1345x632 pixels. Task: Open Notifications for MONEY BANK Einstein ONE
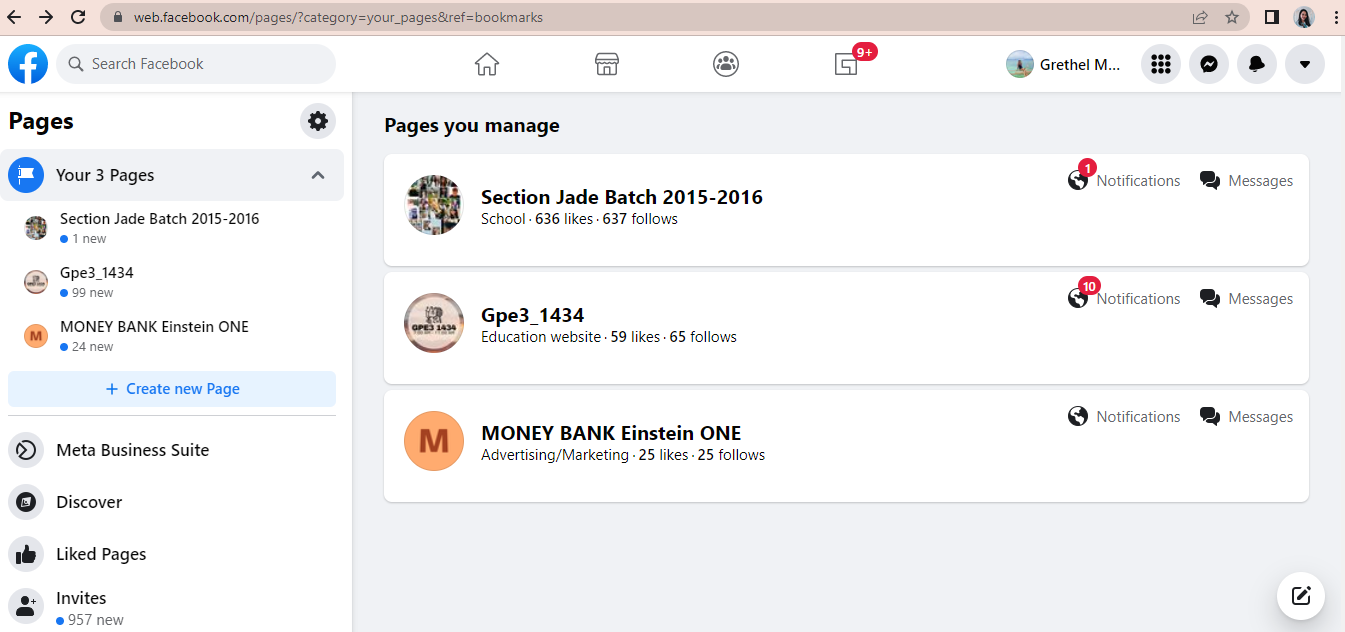tap(1124, 417)
